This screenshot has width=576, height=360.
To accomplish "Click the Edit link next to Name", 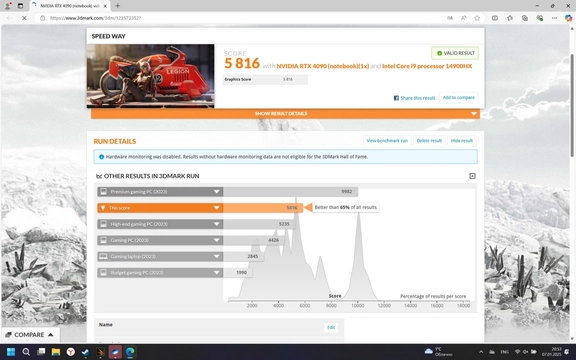I will (x=331, y=328).
